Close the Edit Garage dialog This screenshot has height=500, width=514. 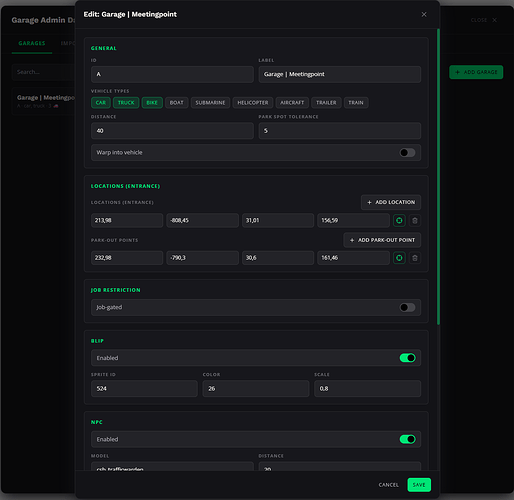click(x=424, y=14)
